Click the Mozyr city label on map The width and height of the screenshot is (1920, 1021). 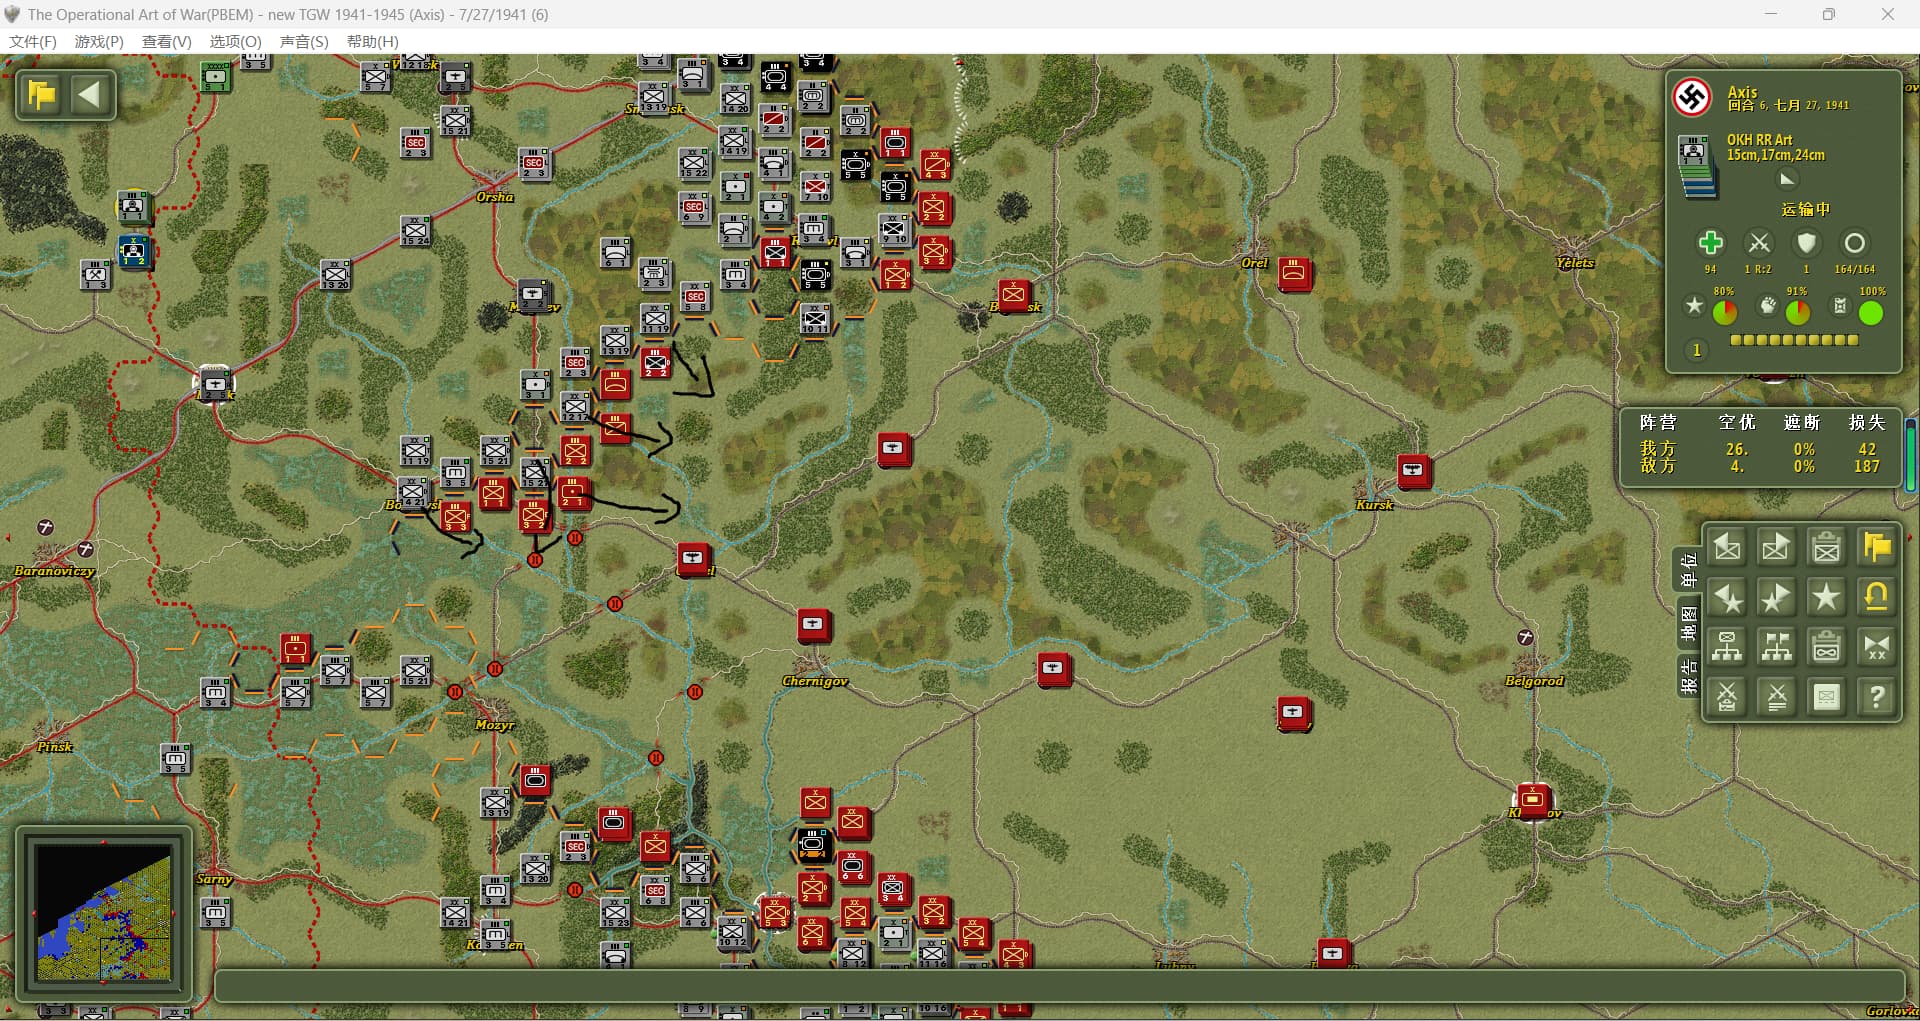[494, 725]
